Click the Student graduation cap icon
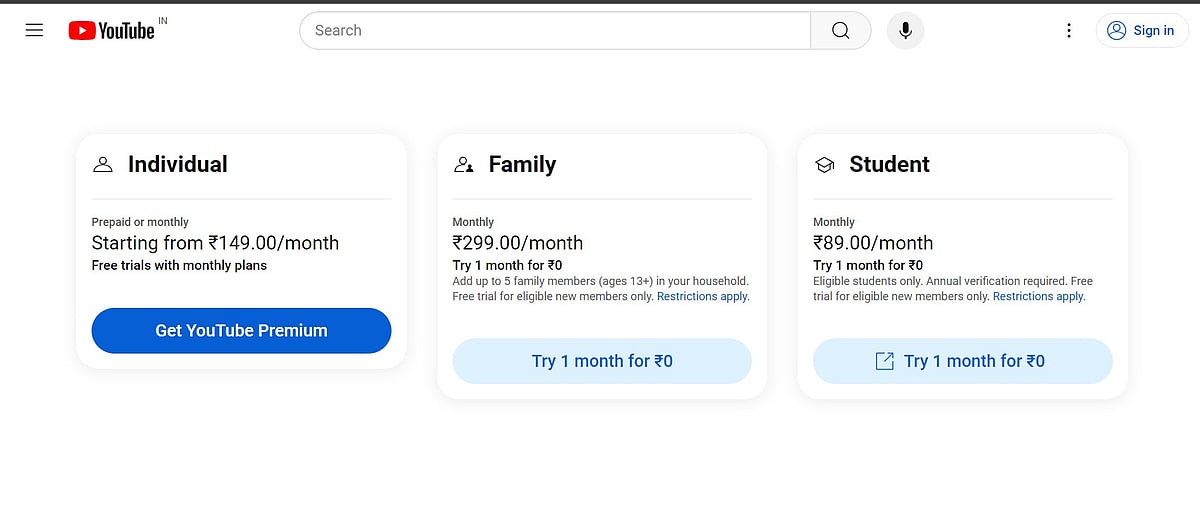Viewport: 1200px width, 511px height. tap(824, 165)
